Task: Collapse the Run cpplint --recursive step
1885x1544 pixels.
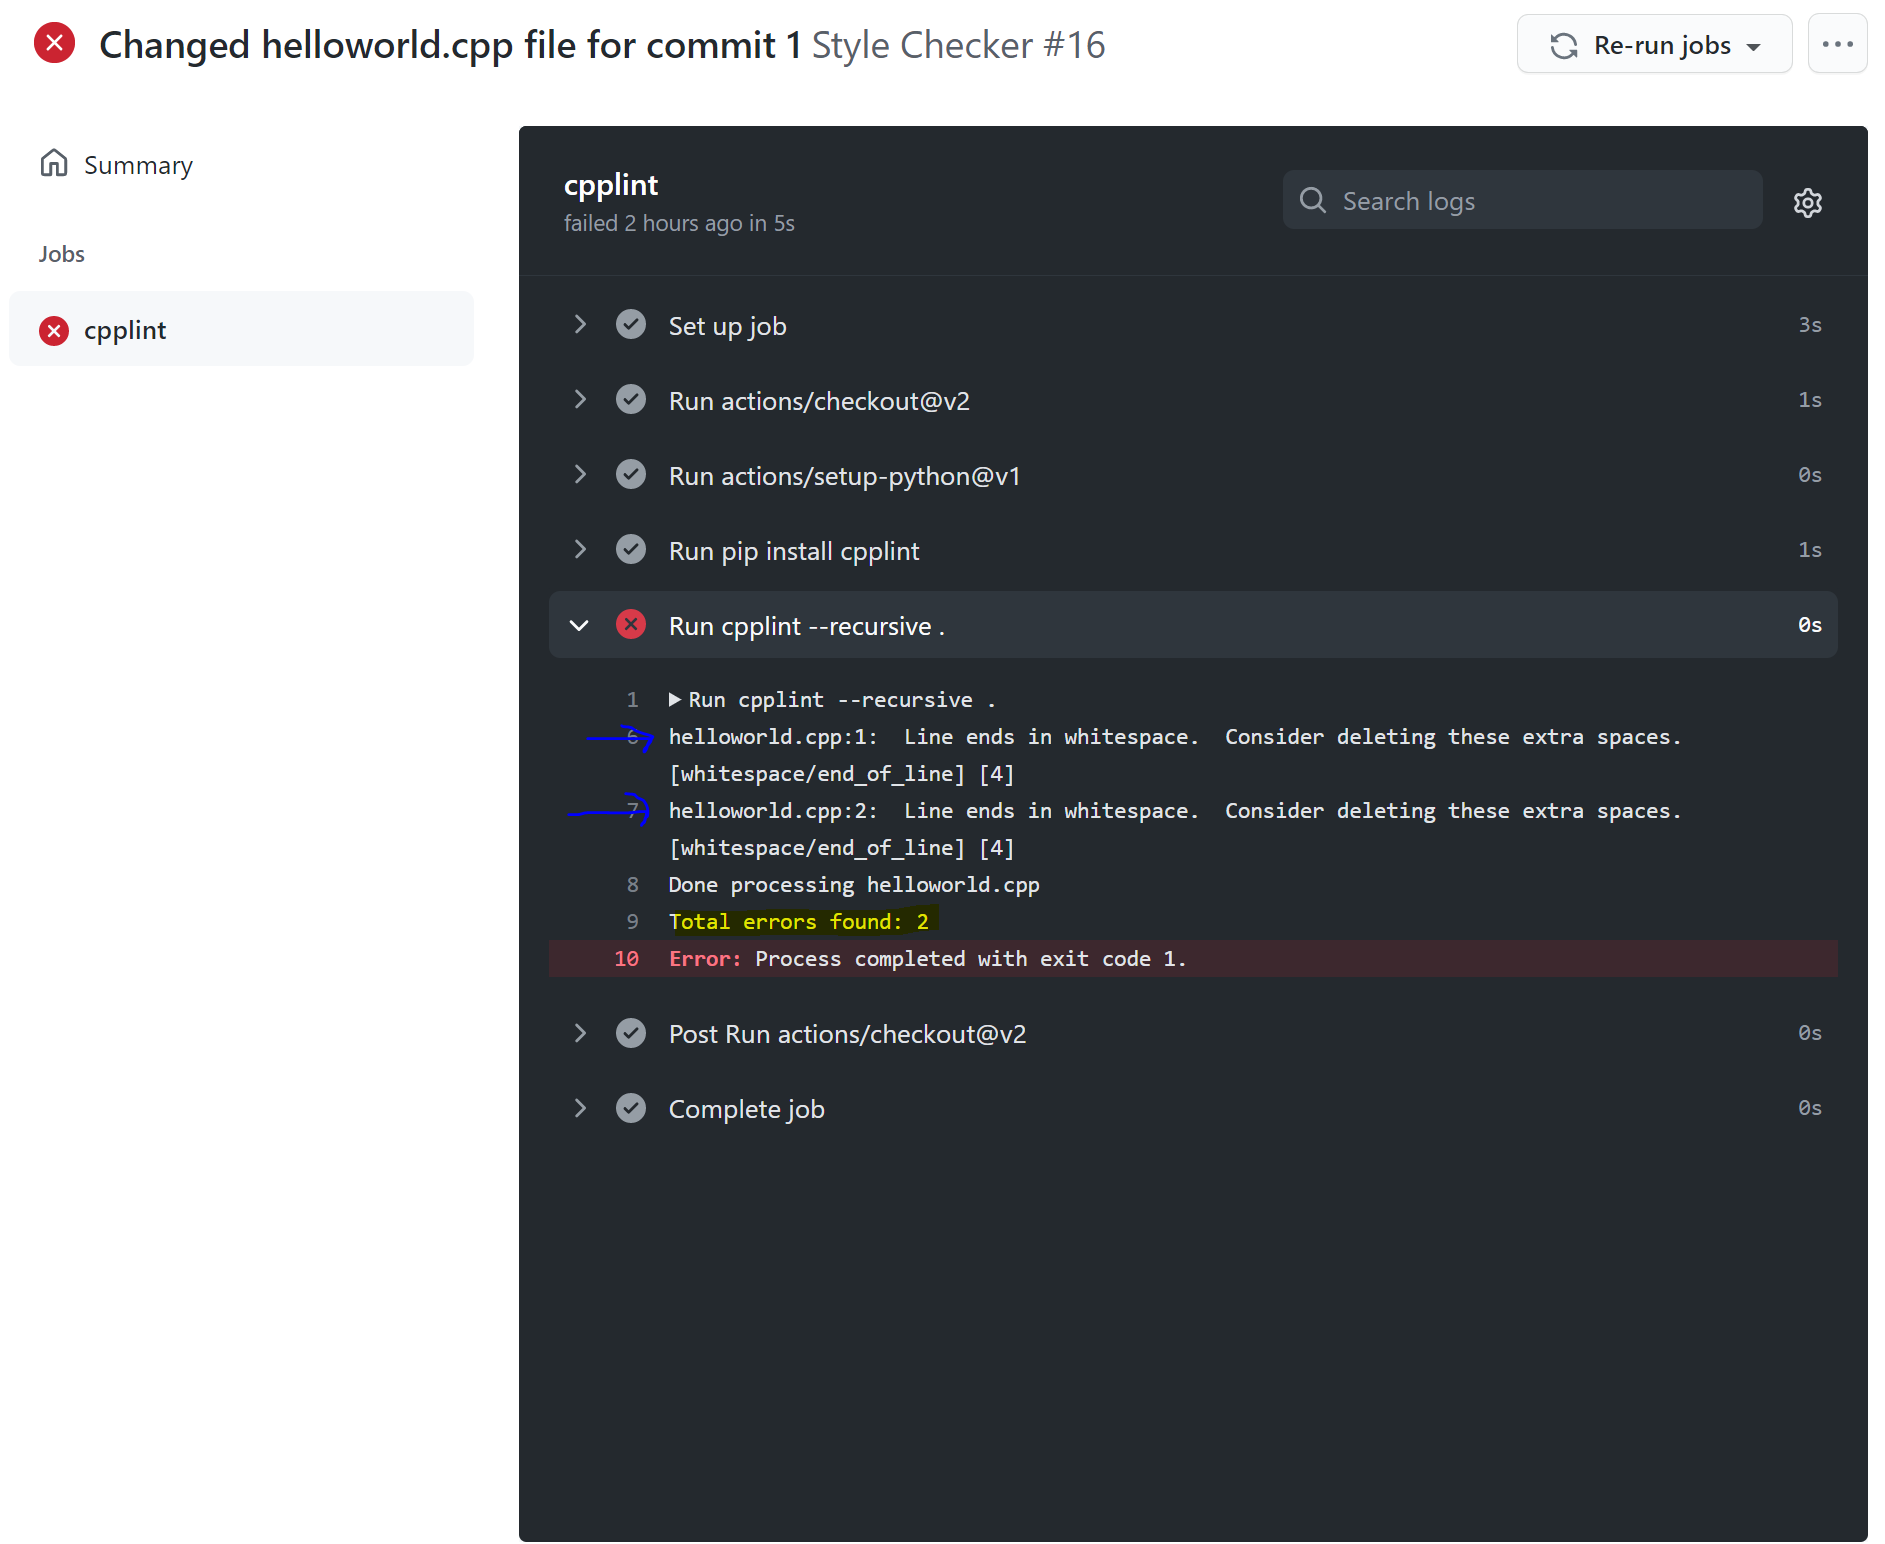Action: (580, 624)
